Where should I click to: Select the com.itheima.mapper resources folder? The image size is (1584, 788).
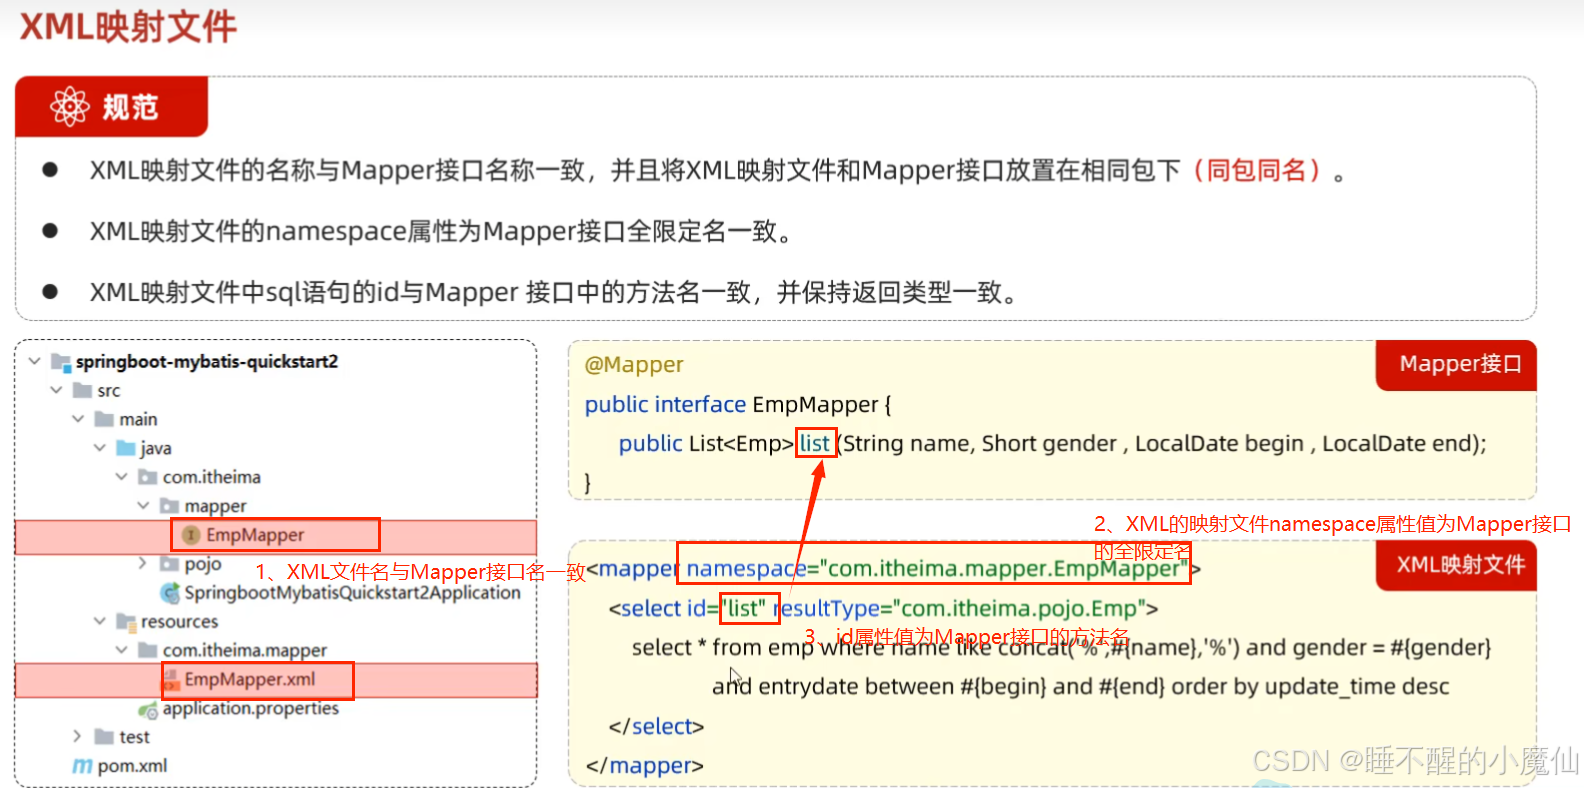[x=245, y=650]
